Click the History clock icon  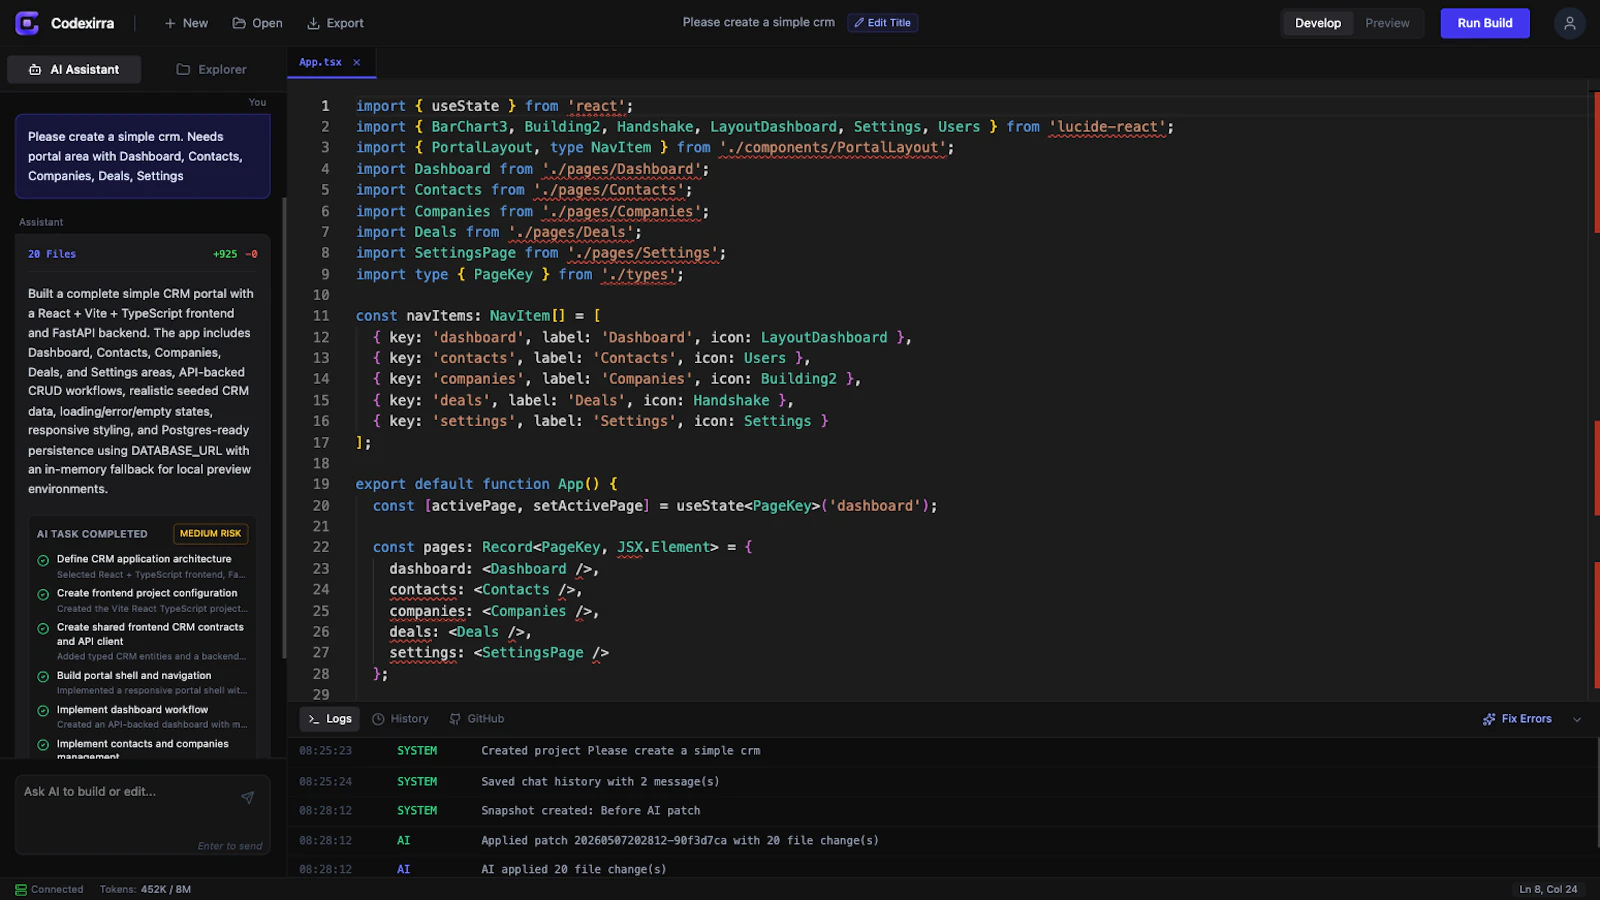point(378,719)
